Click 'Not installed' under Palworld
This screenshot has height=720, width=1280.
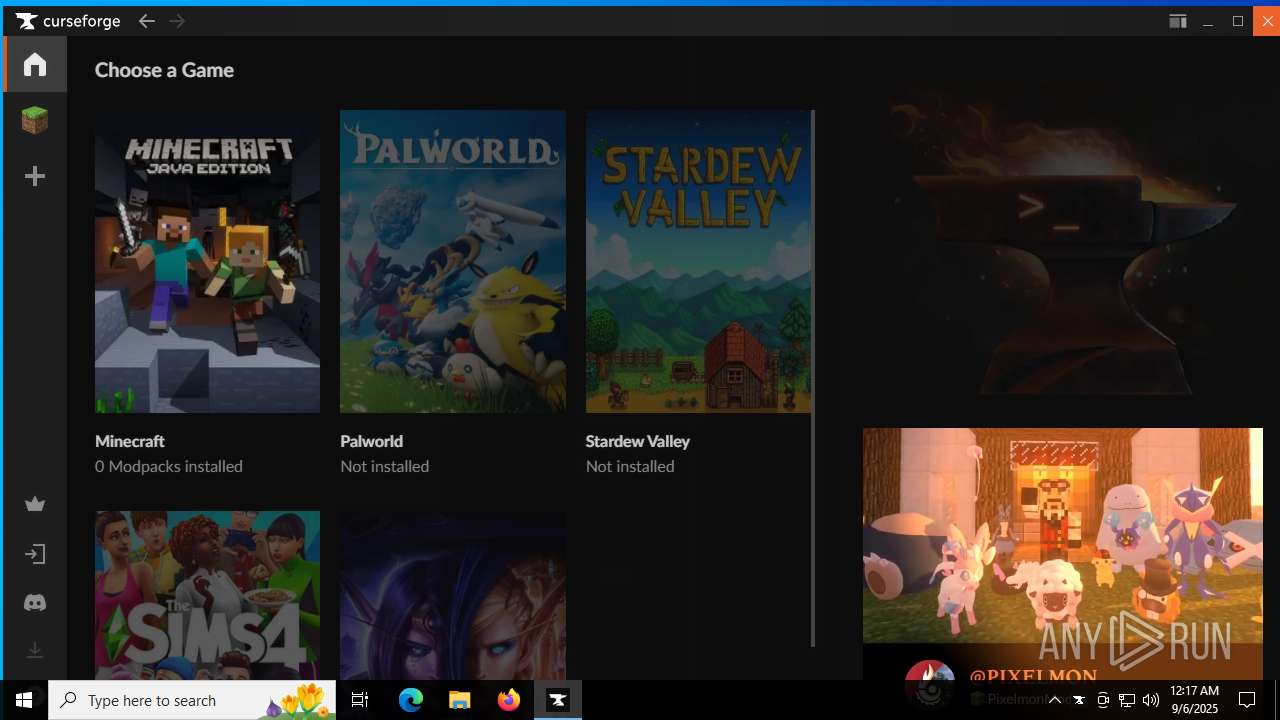point(384,466)
